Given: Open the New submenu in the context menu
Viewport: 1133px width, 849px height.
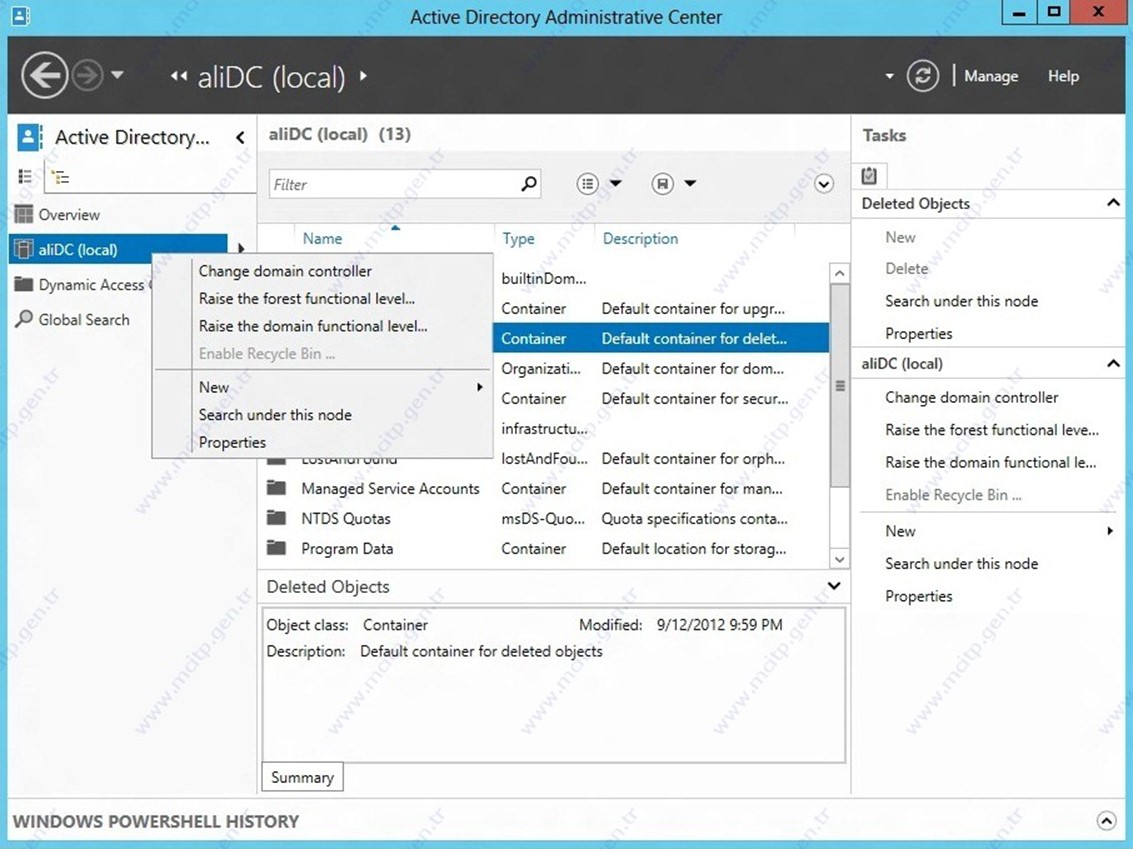Looking at the screenshot, I should point(322,387).
